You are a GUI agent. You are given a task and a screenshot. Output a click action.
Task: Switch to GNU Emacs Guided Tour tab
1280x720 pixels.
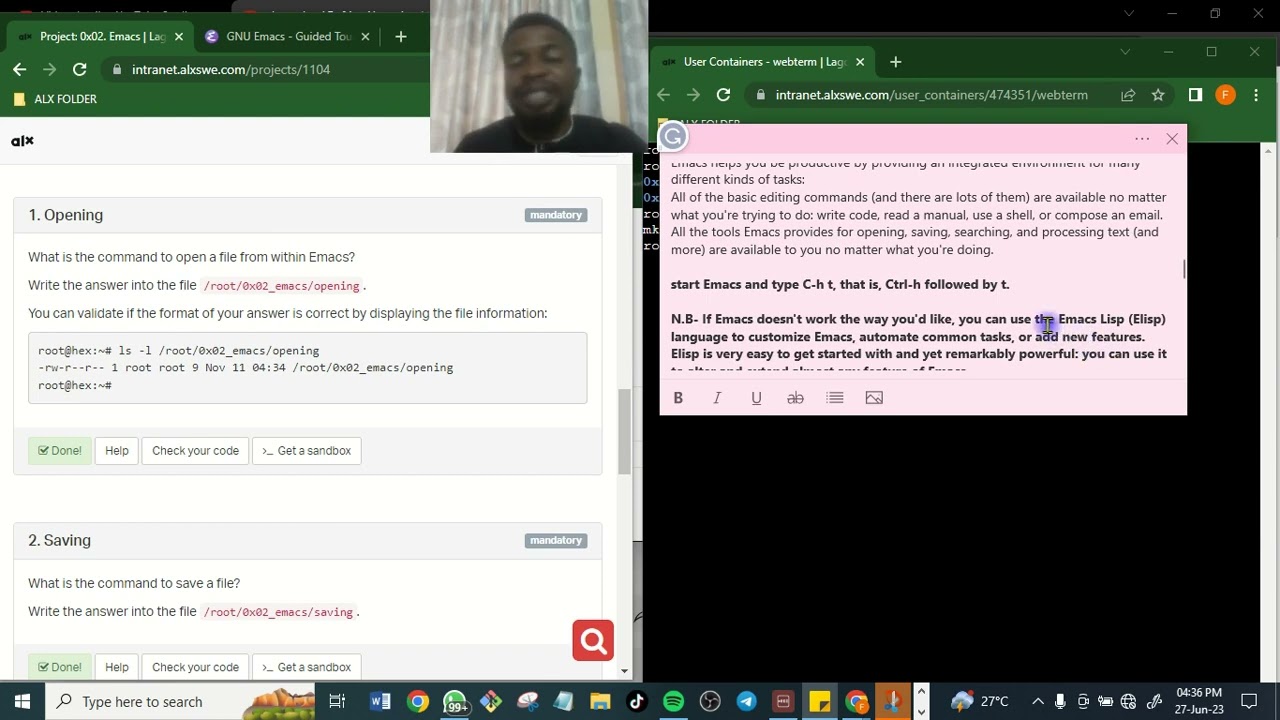288,36
